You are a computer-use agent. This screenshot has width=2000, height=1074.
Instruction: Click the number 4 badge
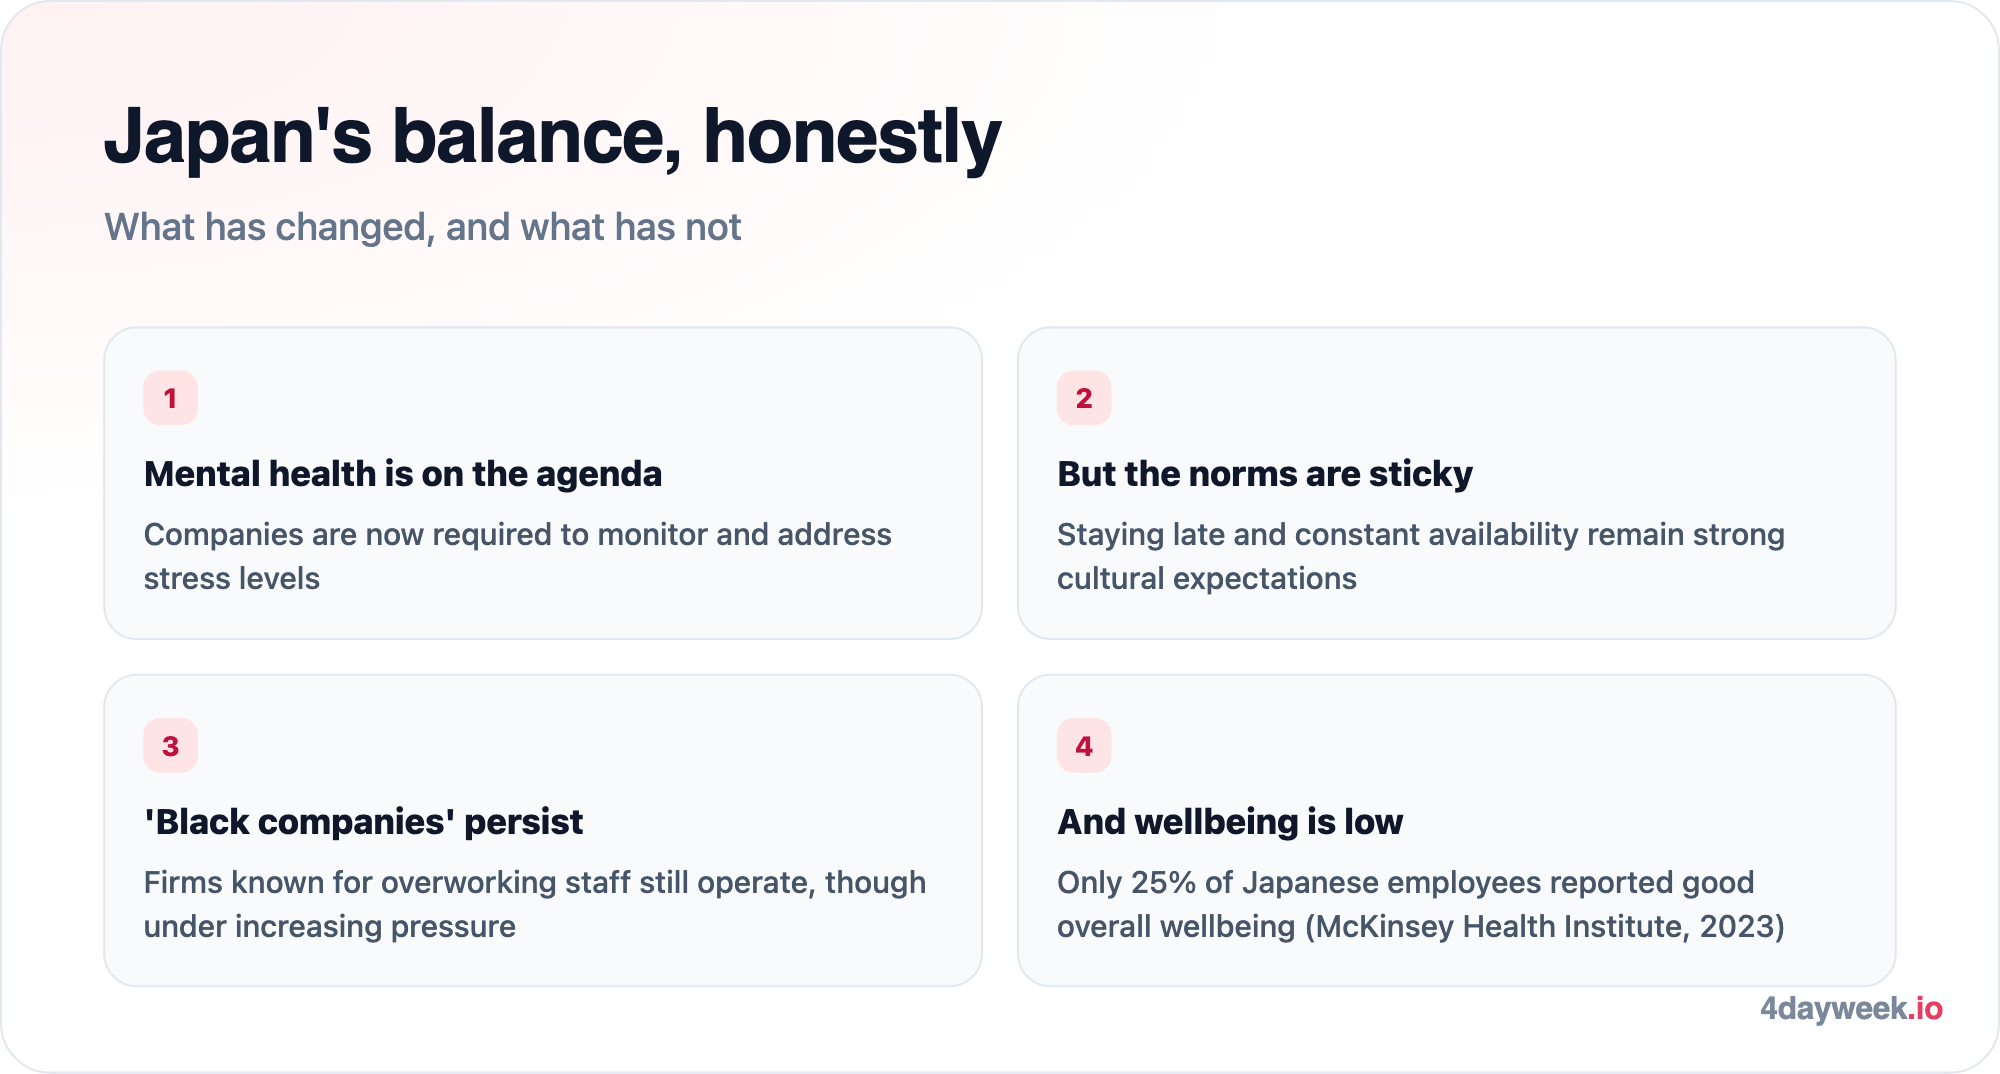click(1084, 746)
